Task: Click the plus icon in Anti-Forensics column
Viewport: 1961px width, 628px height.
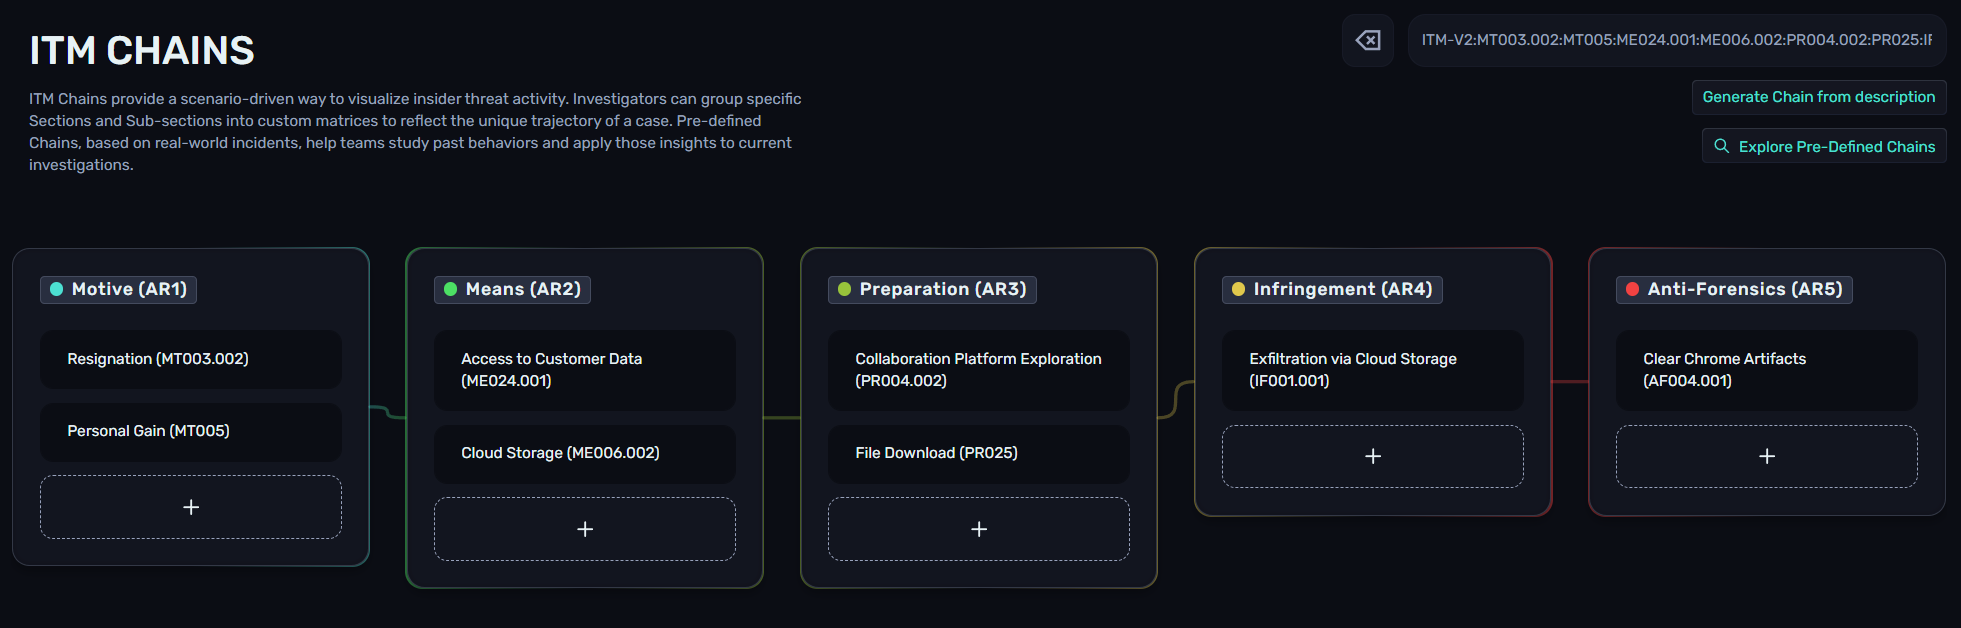Action: tap(1767, 456)
